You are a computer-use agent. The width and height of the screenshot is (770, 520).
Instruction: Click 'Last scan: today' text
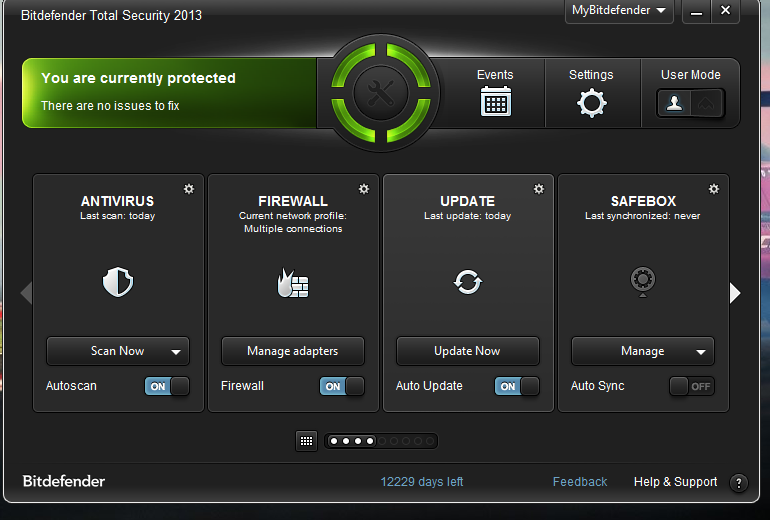[117, 216]
